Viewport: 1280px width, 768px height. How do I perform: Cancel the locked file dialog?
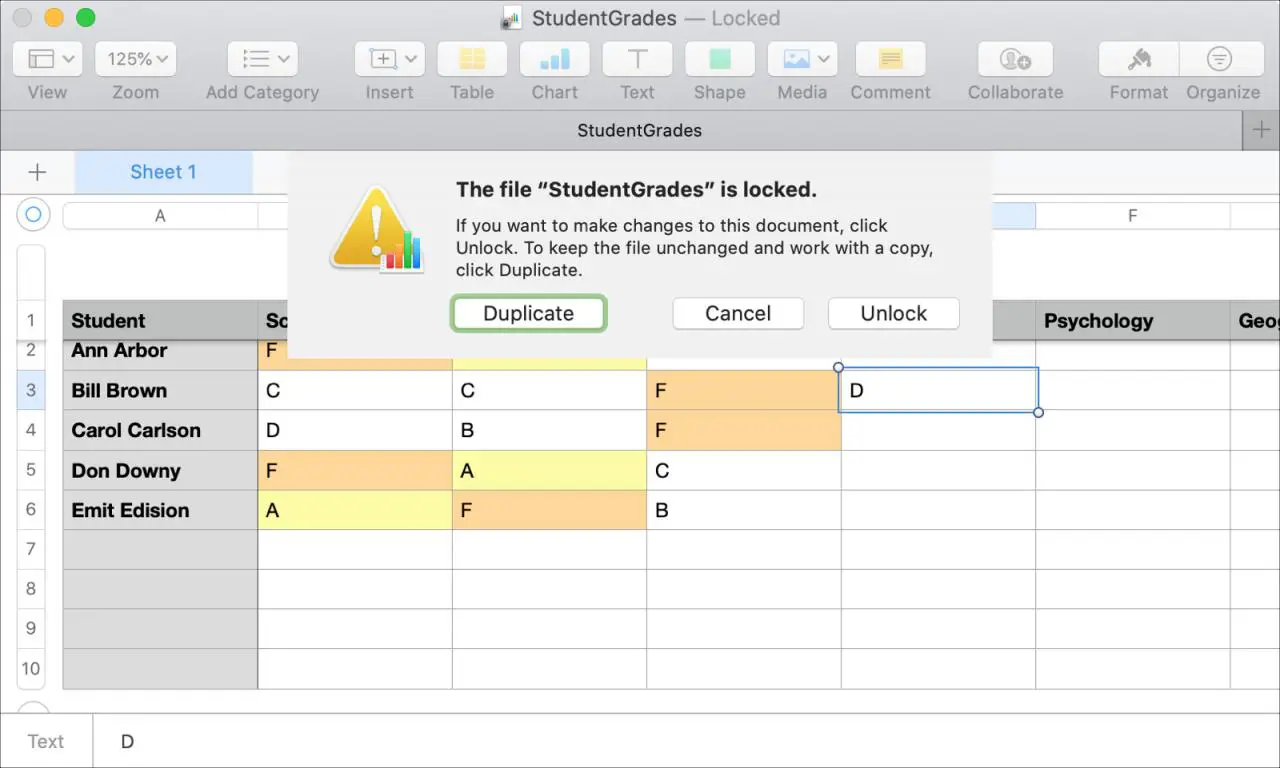[x=738, y=313]
